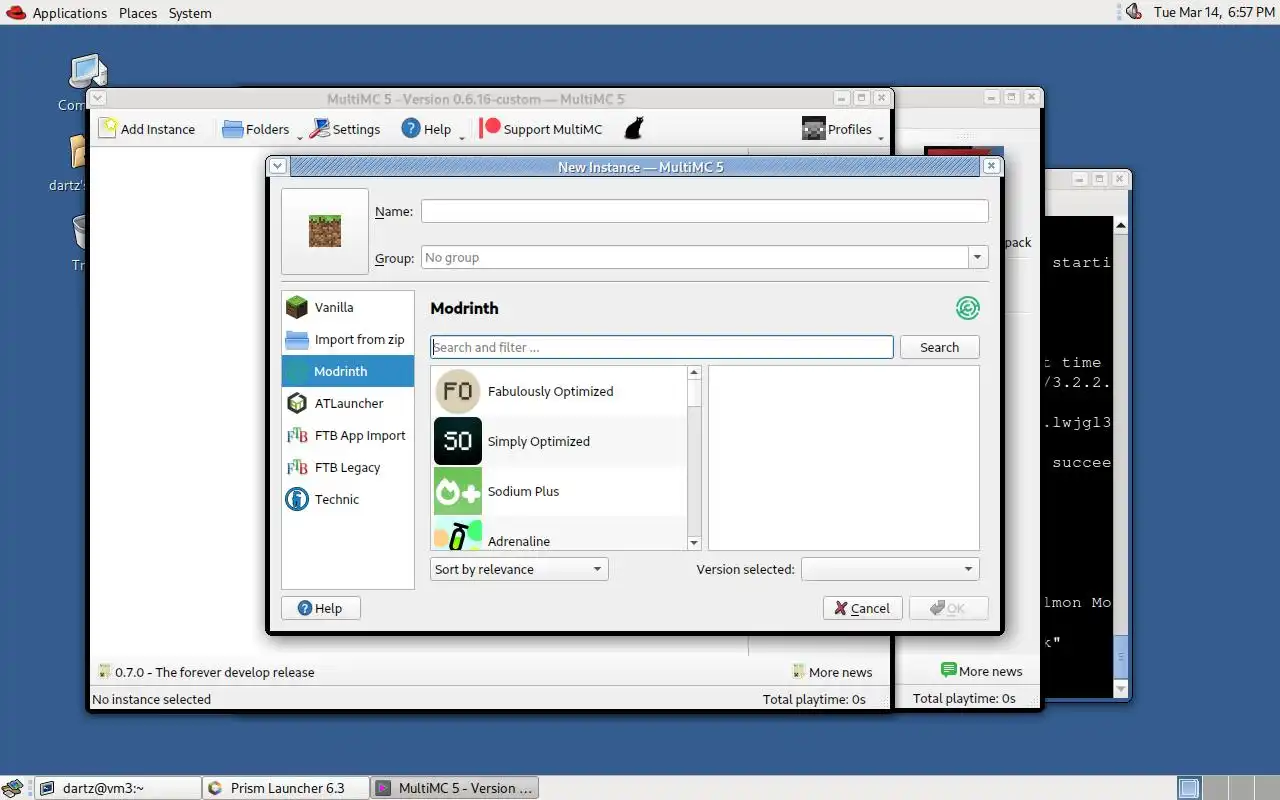This screenshot has width=1280, height=800.
Task: Select Fabulously Optimized modpack
Action: tap(559, 391)
